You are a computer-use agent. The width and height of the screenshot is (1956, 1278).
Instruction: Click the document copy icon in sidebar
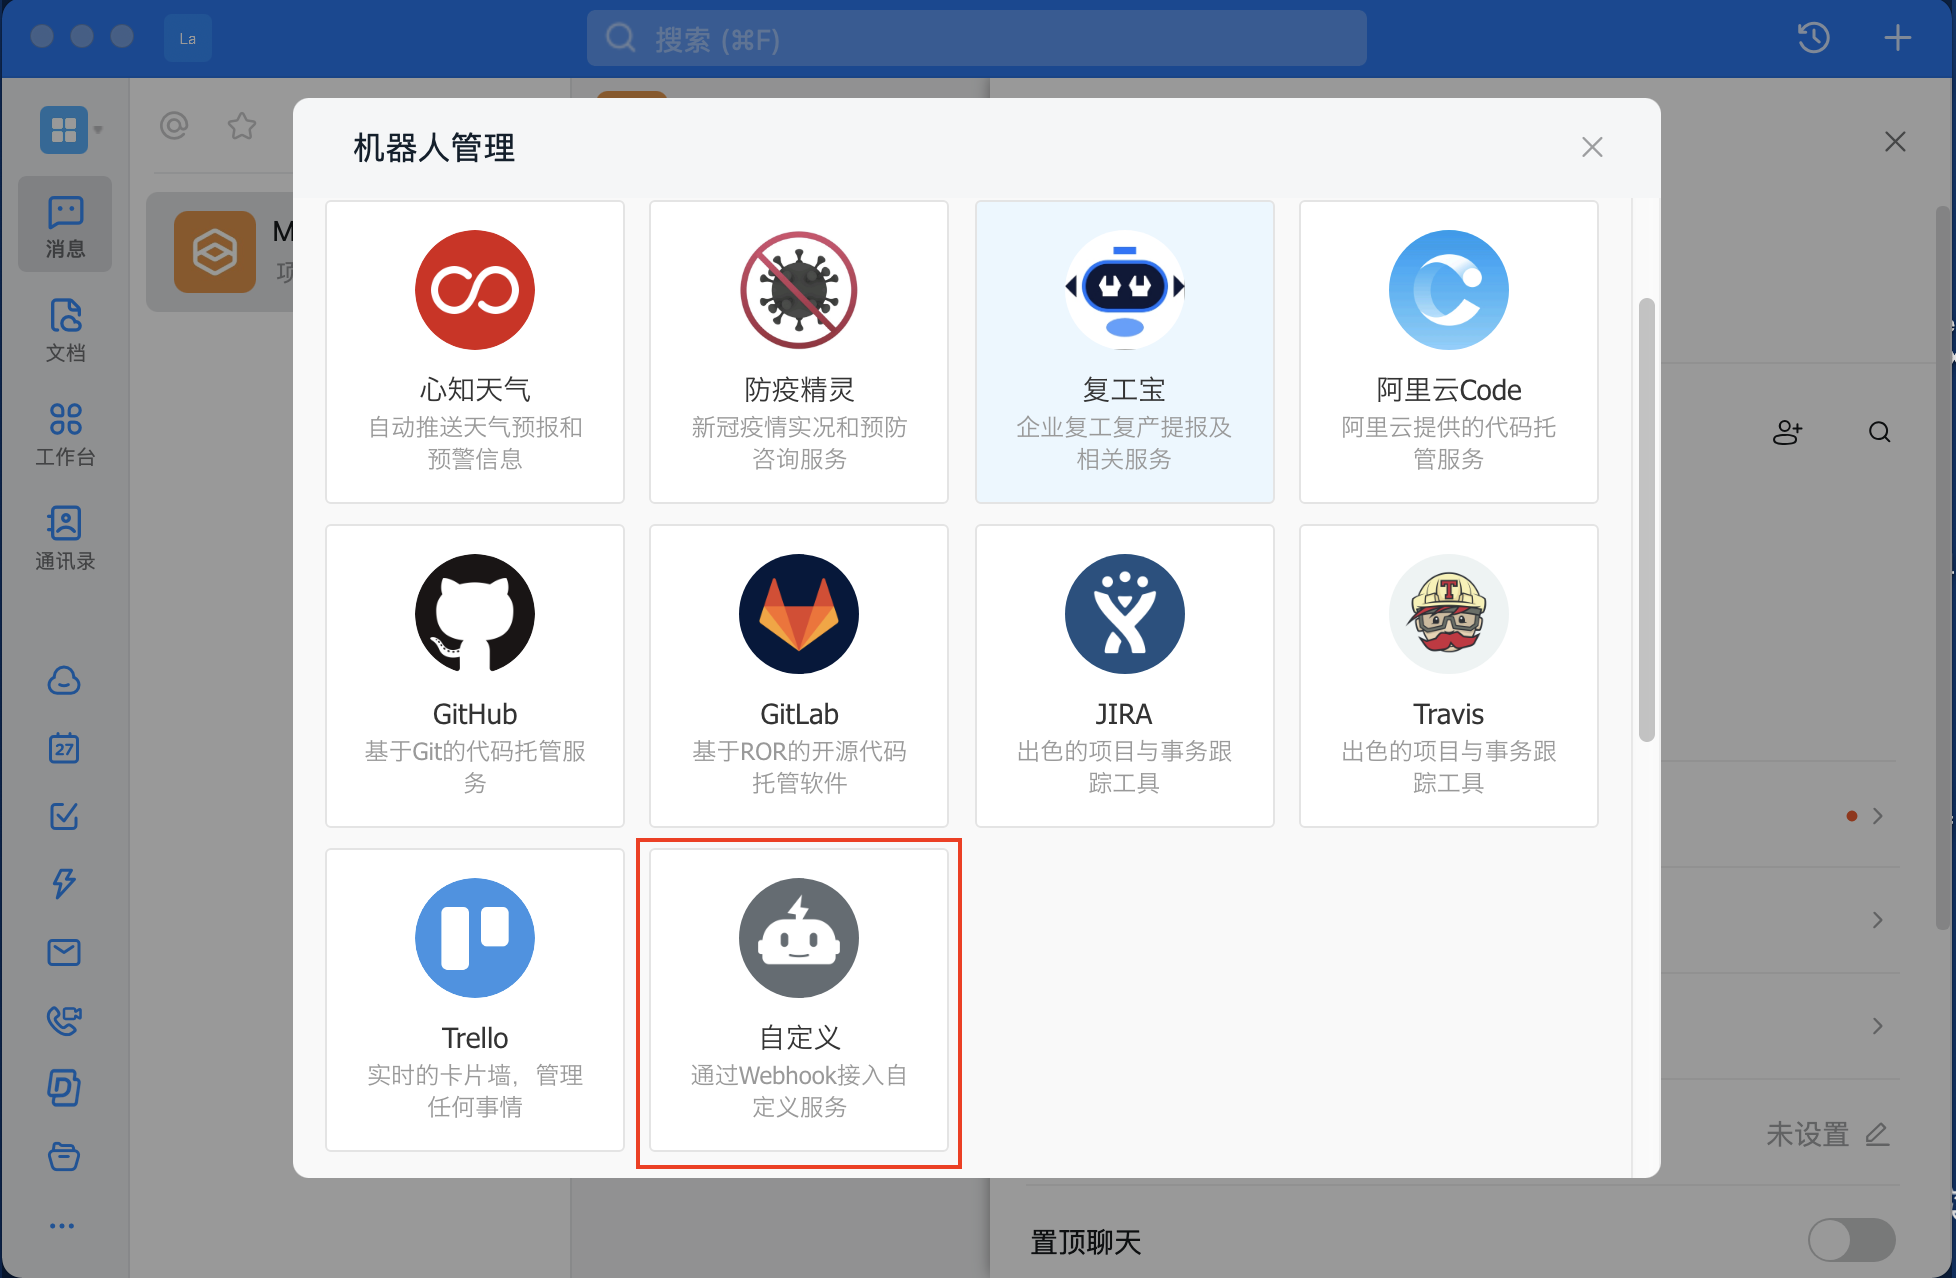tap(64, 1088)
